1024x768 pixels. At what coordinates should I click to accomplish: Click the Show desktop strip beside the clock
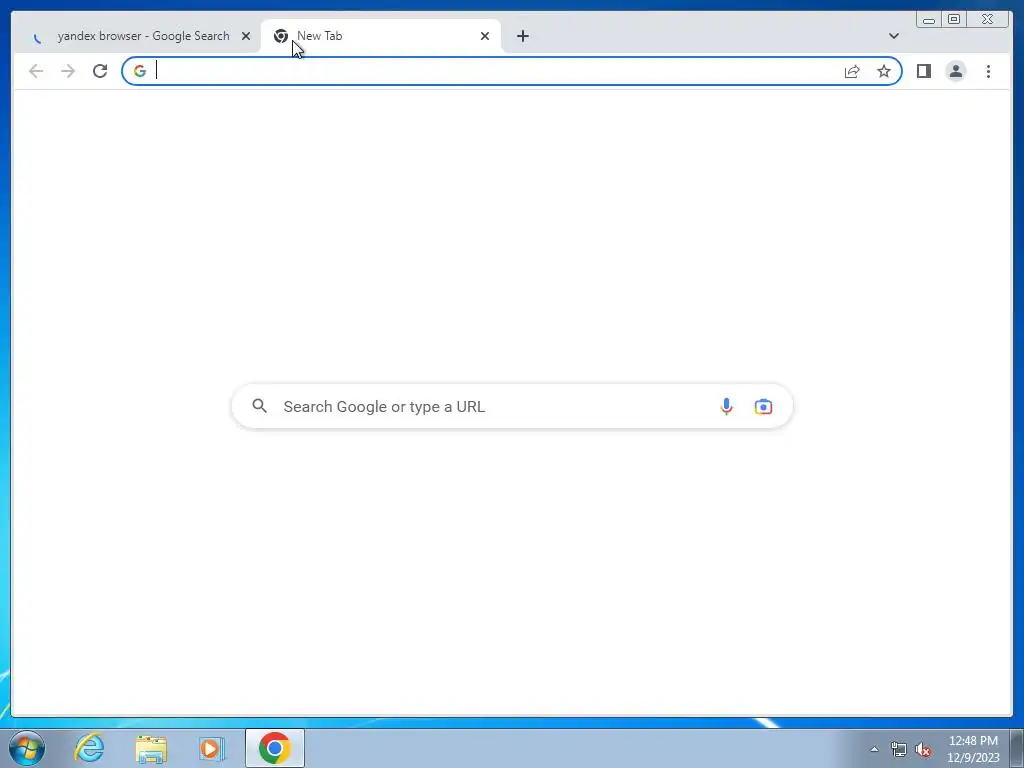click(x=1017, y=748)
